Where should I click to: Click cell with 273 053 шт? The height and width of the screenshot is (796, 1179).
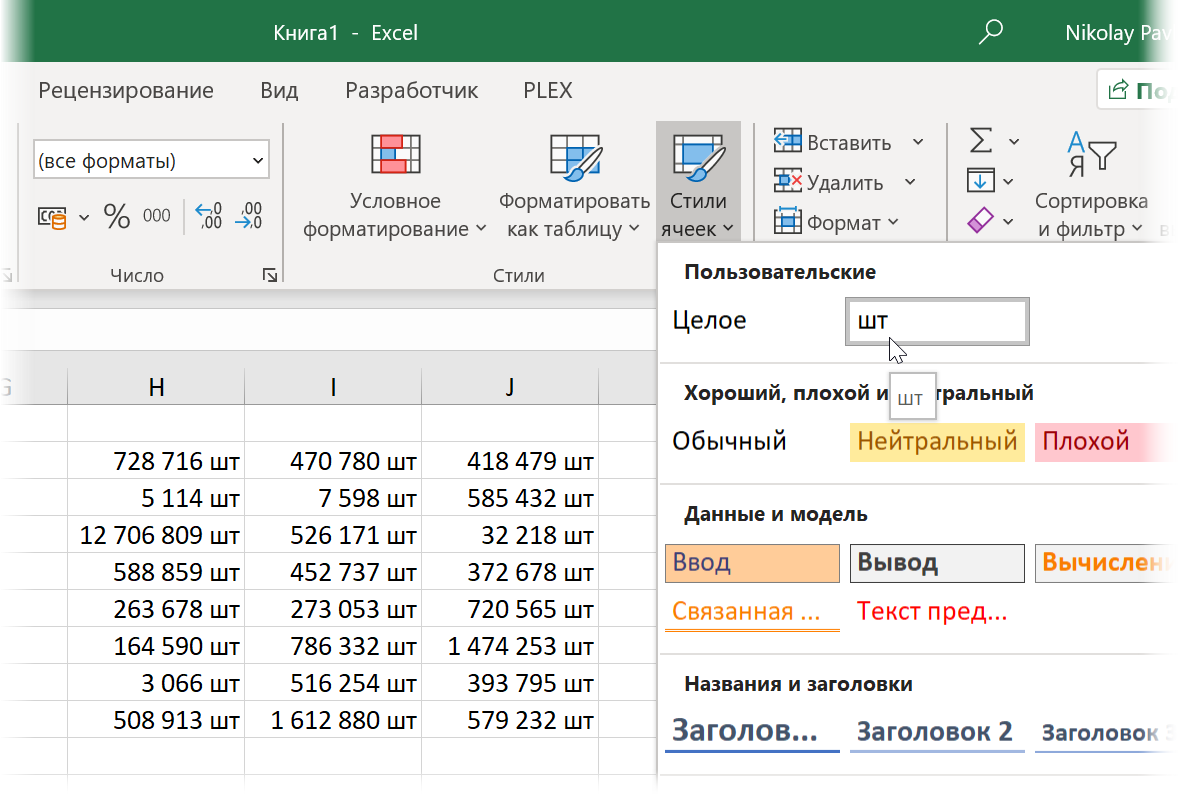332,608
